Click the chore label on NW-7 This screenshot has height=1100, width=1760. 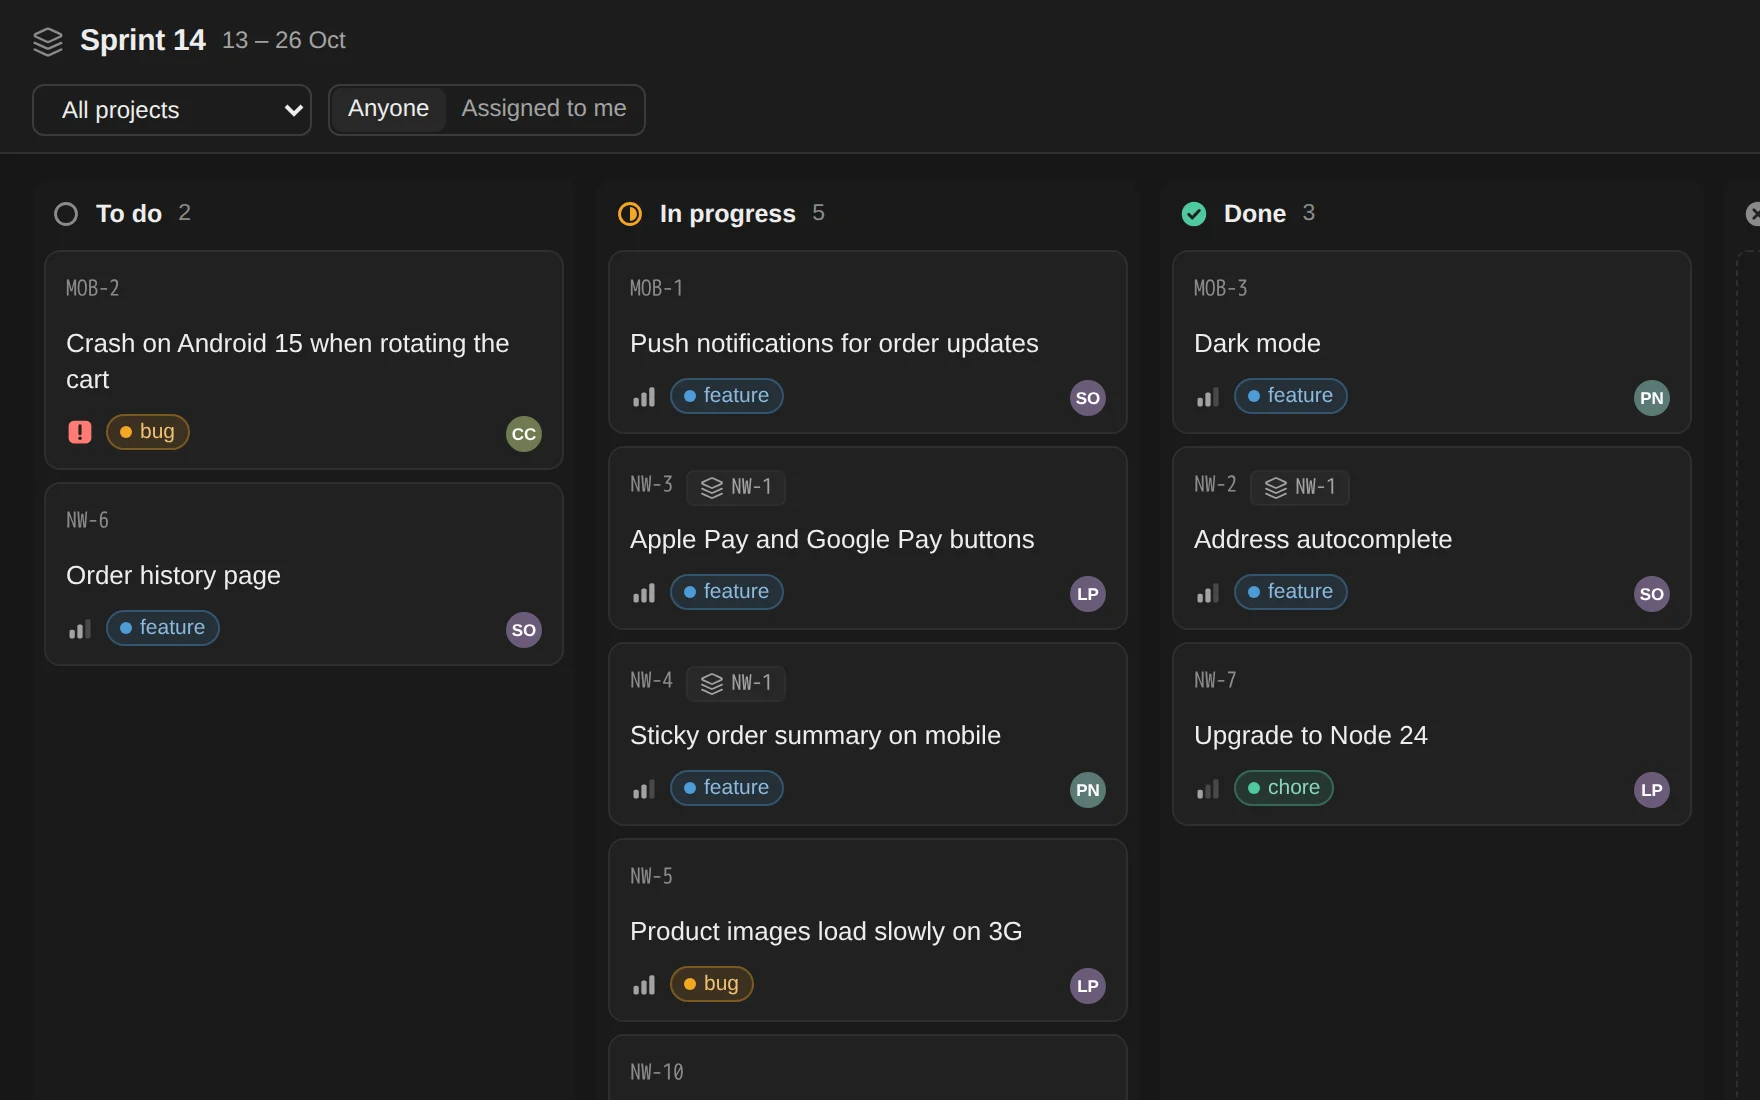[x=1284, y=788]
